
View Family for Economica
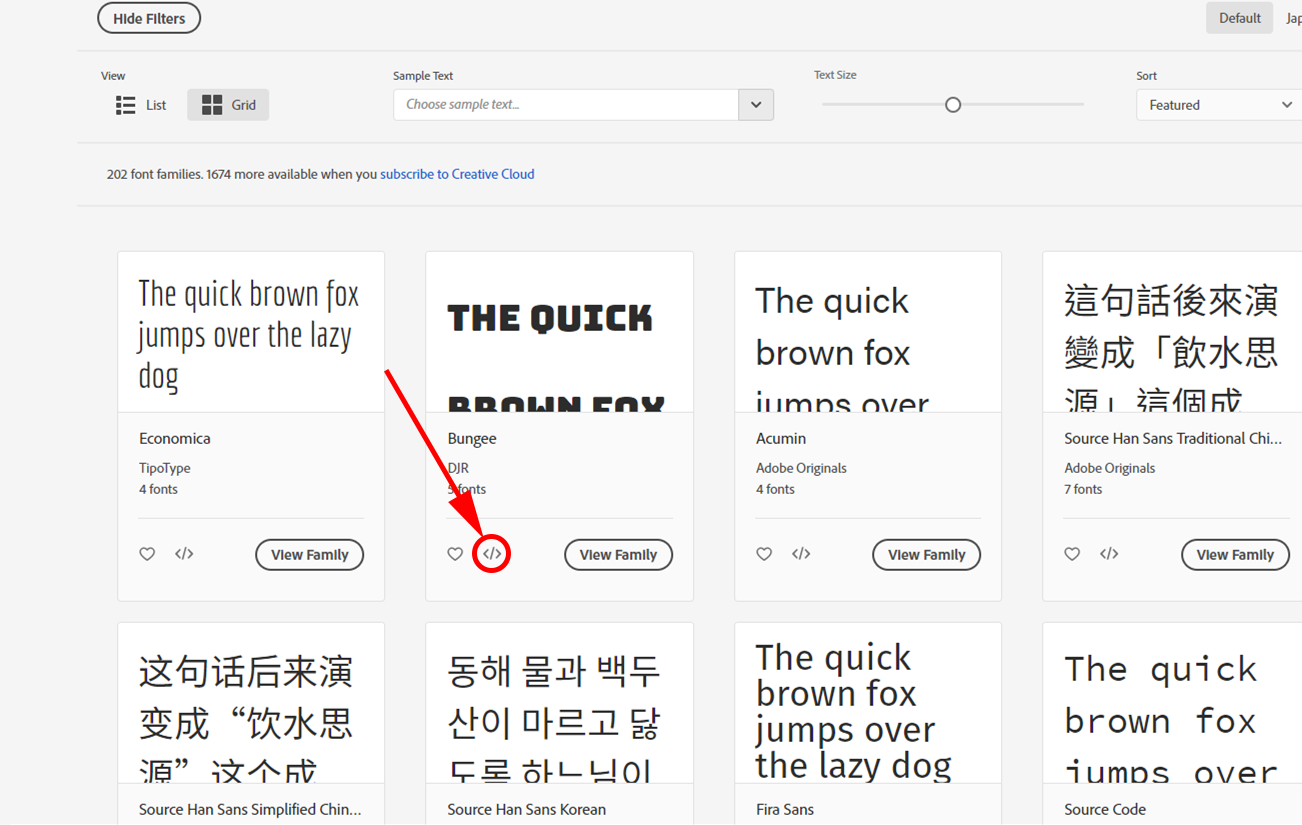pos(310,555)
